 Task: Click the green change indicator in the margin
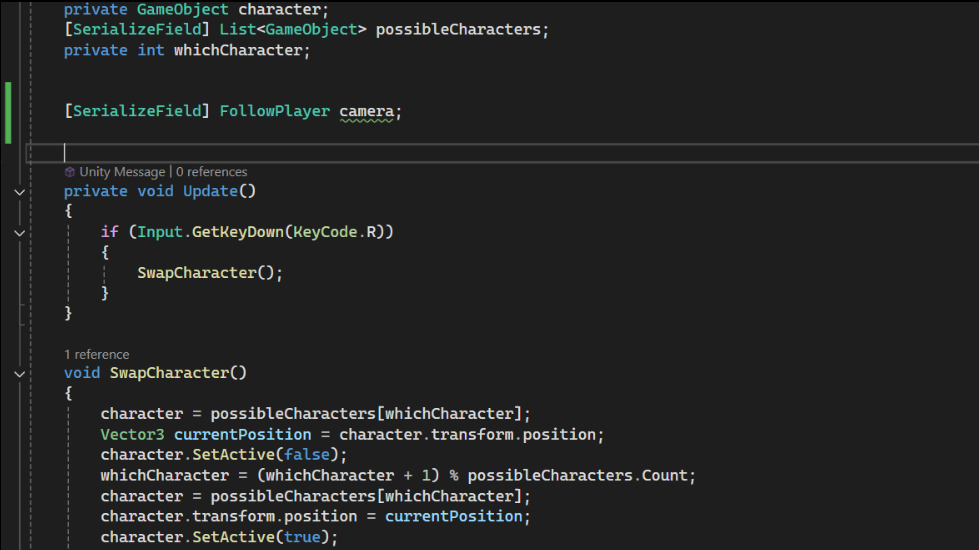(8, 113)
